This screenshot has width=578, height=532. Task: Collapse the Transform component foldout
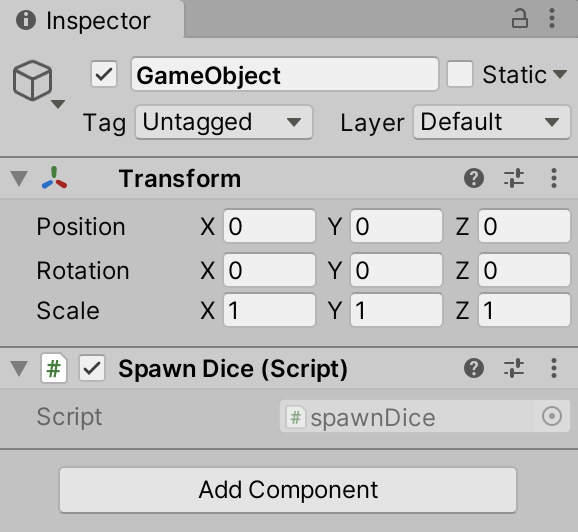[19, 178]
